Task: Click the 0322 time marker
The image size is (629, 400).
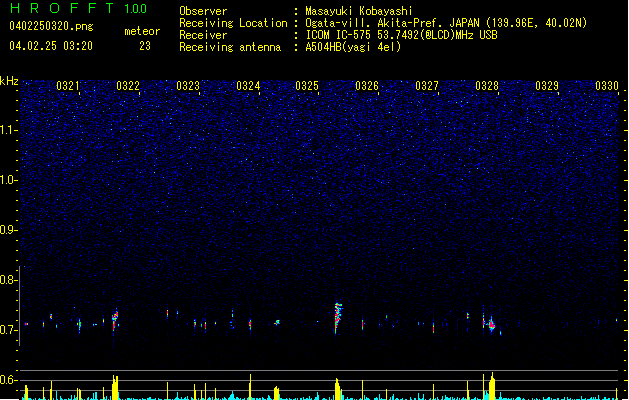Action: [128, 86]
